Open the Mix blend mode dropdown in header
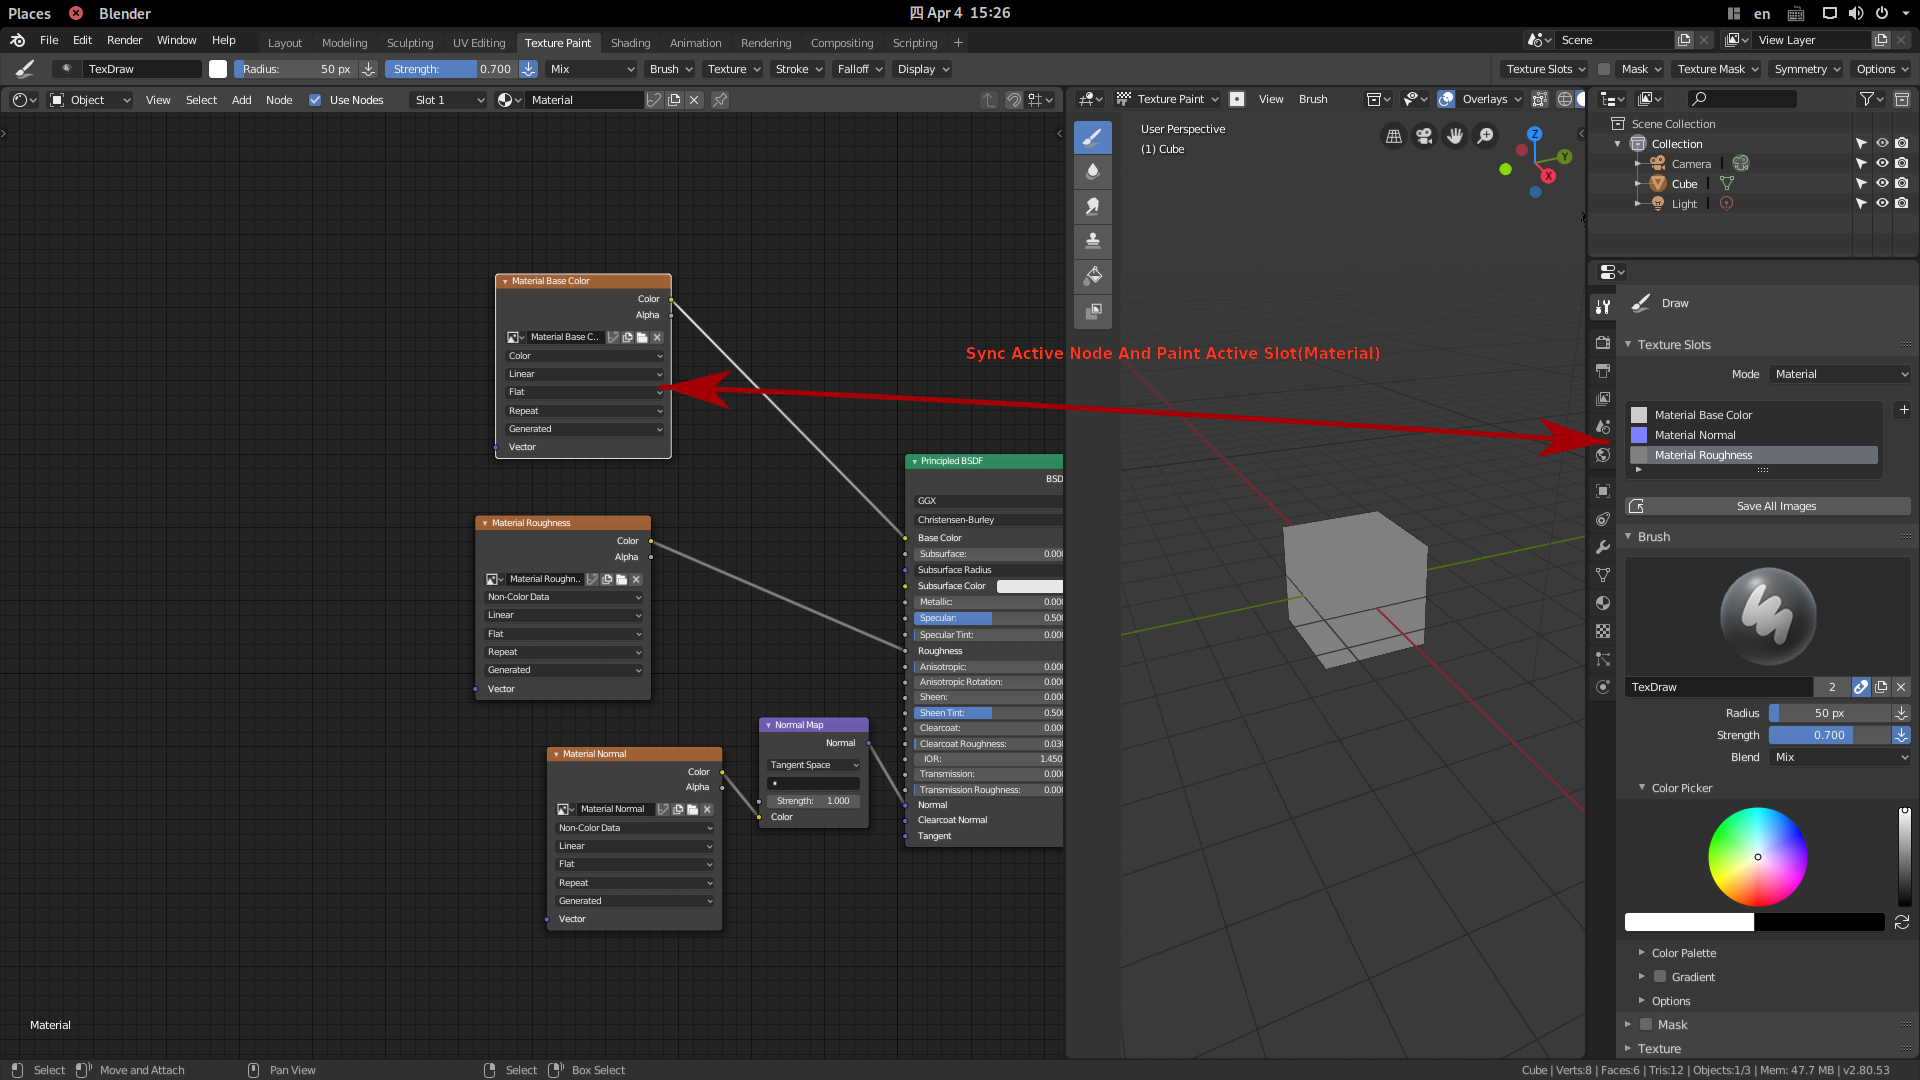 click(592, 69)
